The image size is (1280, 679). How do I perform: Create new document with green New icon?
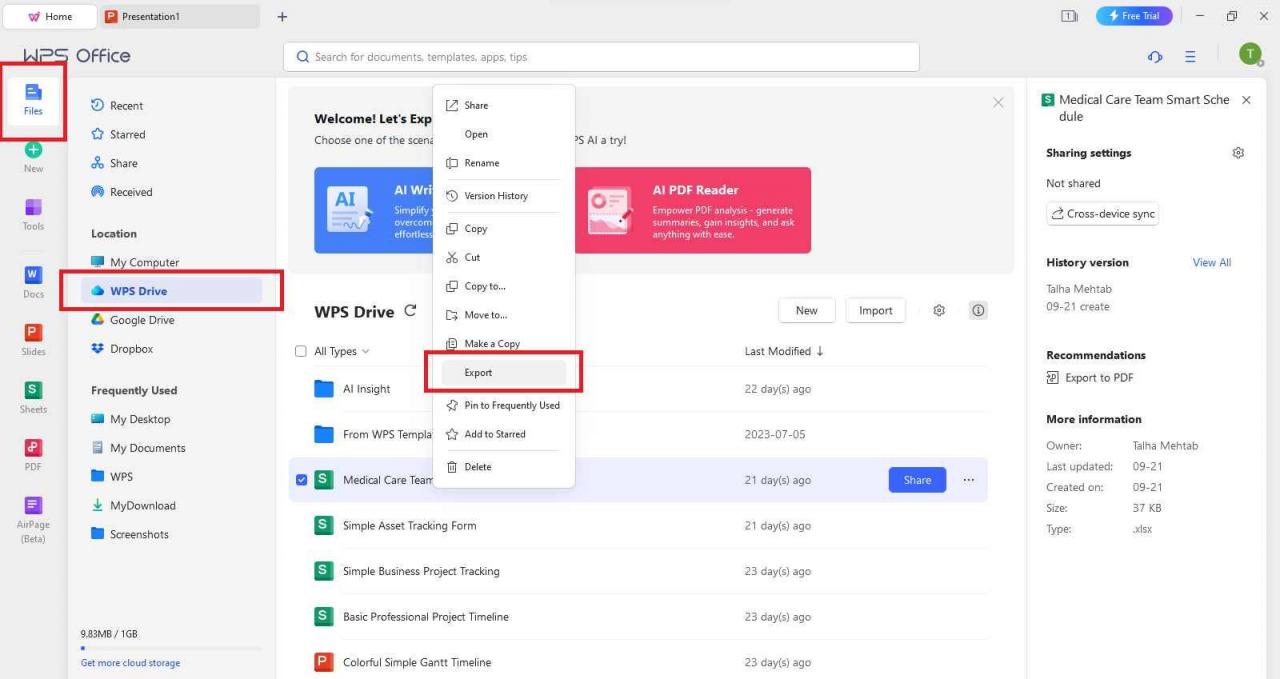click(x=33, y=152)
